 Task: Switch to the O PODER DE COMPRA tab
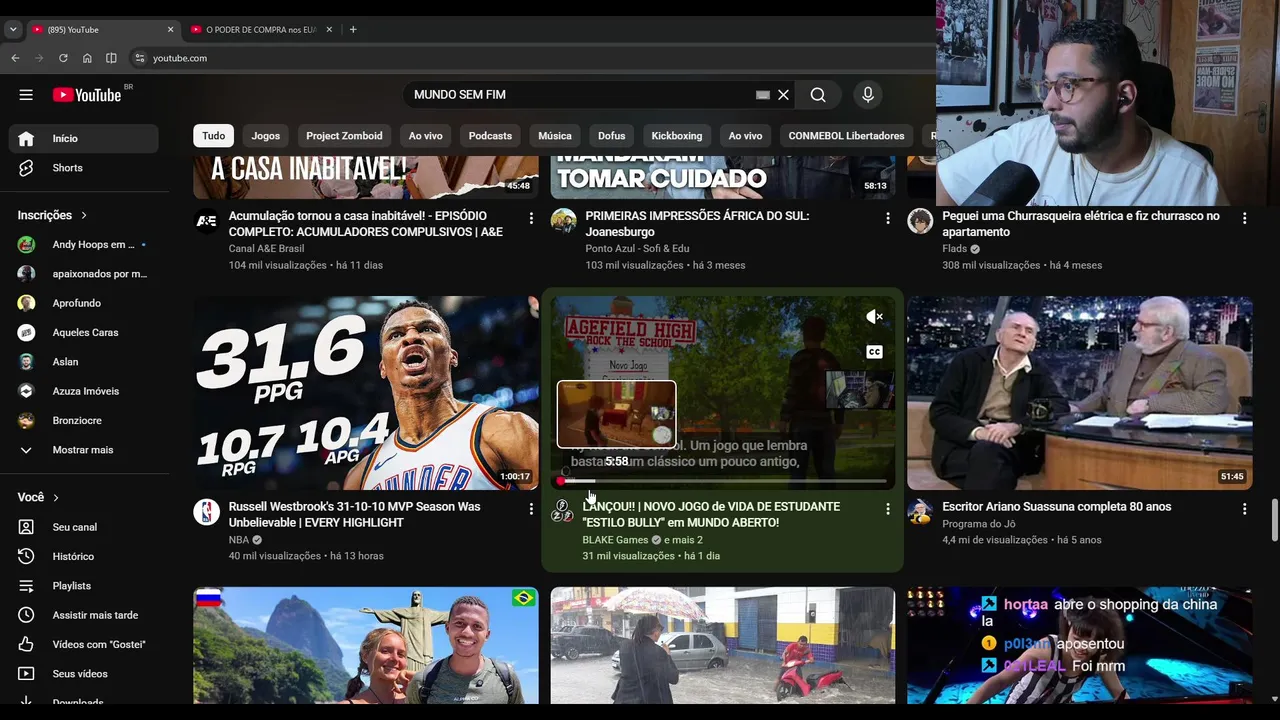click(261, 30)
